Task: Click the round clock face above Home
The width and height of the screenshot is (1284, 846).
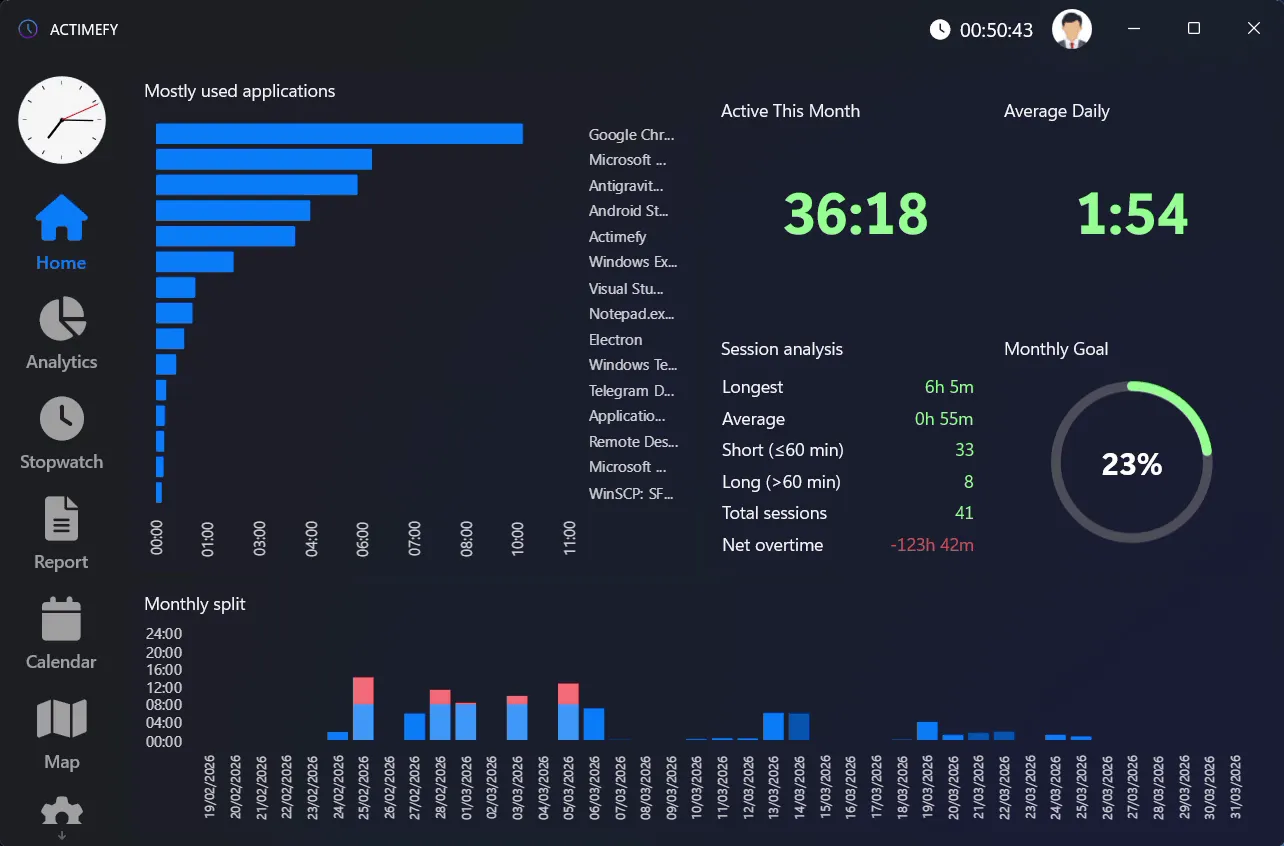Action: click(x=61, y=120)
